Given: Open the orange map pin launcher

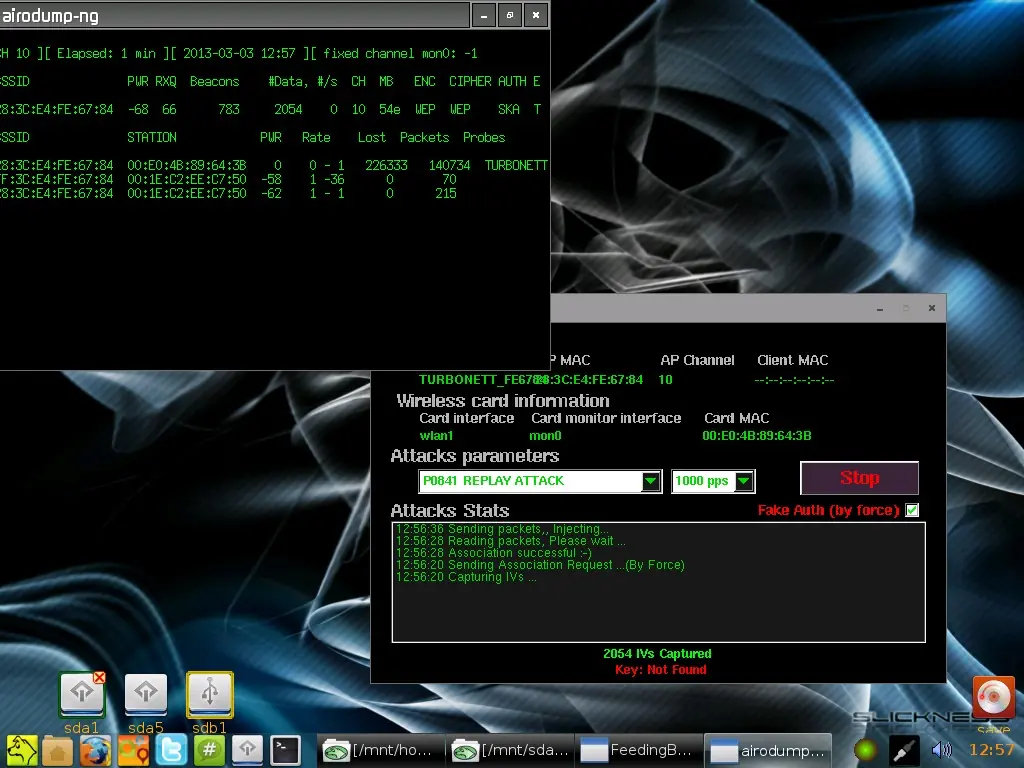Looking at the screenshot, I should 133,750.
